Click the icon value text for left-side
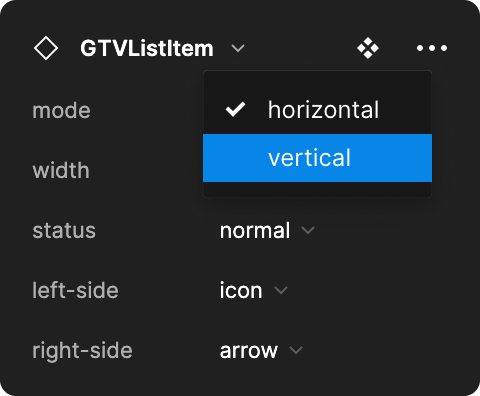This screenshot has height=396, width=480. (241, 290)
